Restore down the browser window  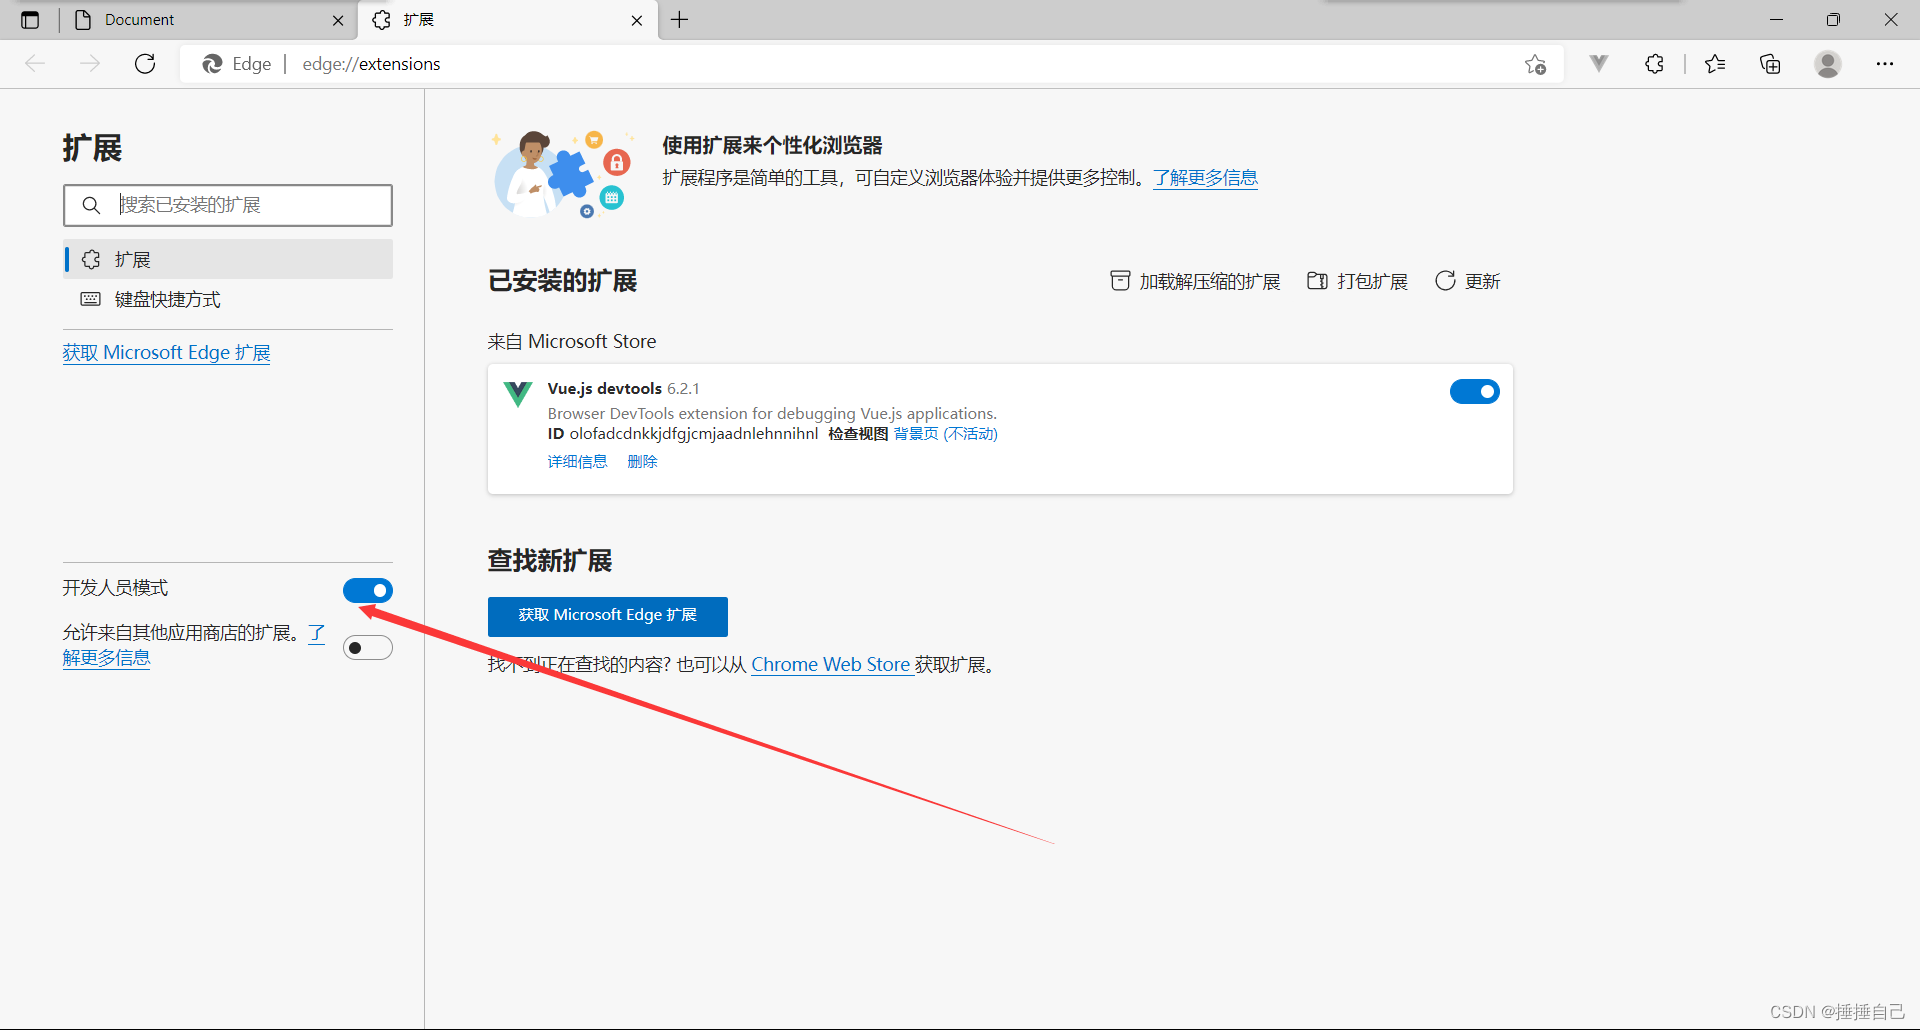pyautogui.click(x=1833, y=20)
